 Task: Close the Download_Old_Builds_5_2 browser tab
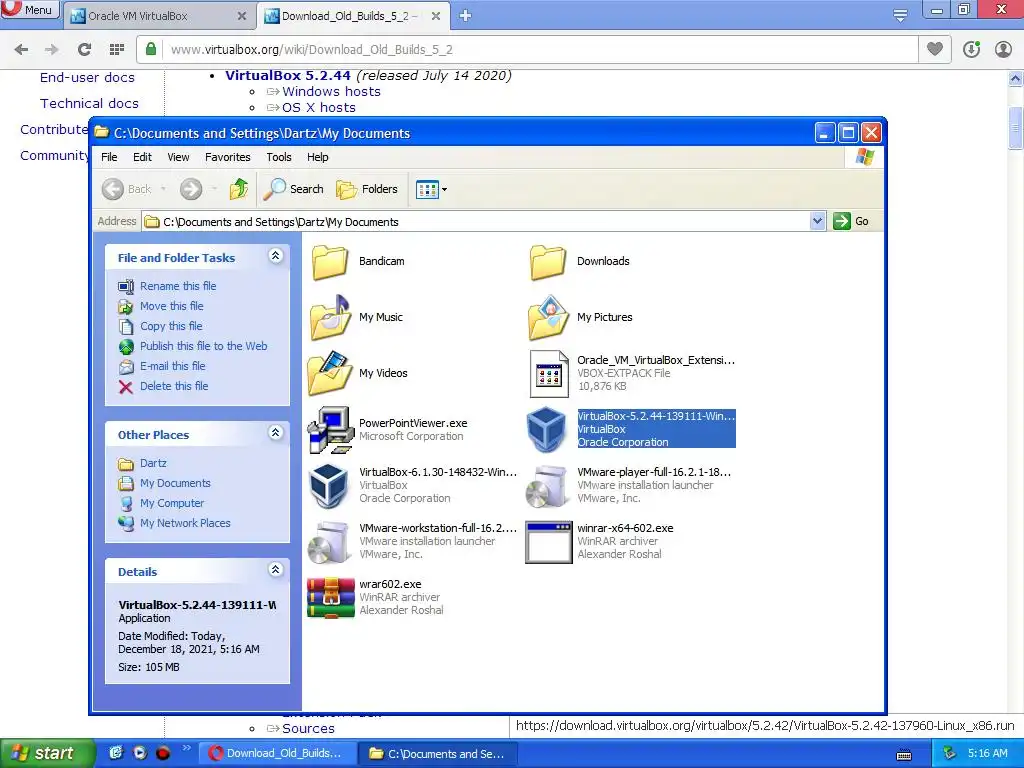436,16
